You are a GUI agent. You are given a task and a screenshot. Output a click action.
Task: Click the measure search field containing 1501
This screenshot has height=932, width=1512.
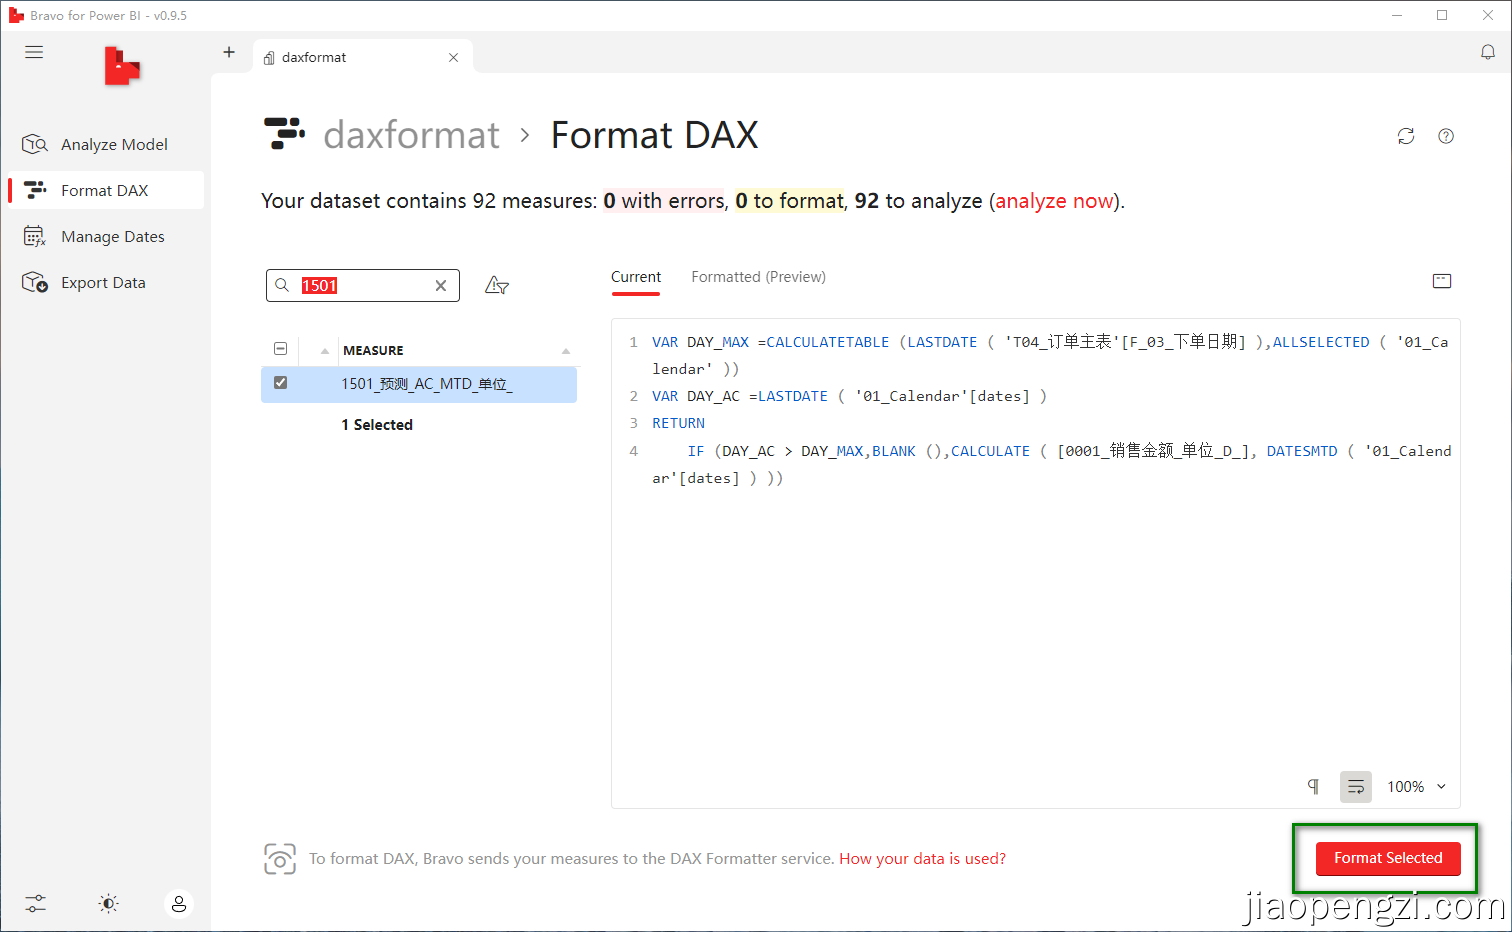click(x=363, y=285)
